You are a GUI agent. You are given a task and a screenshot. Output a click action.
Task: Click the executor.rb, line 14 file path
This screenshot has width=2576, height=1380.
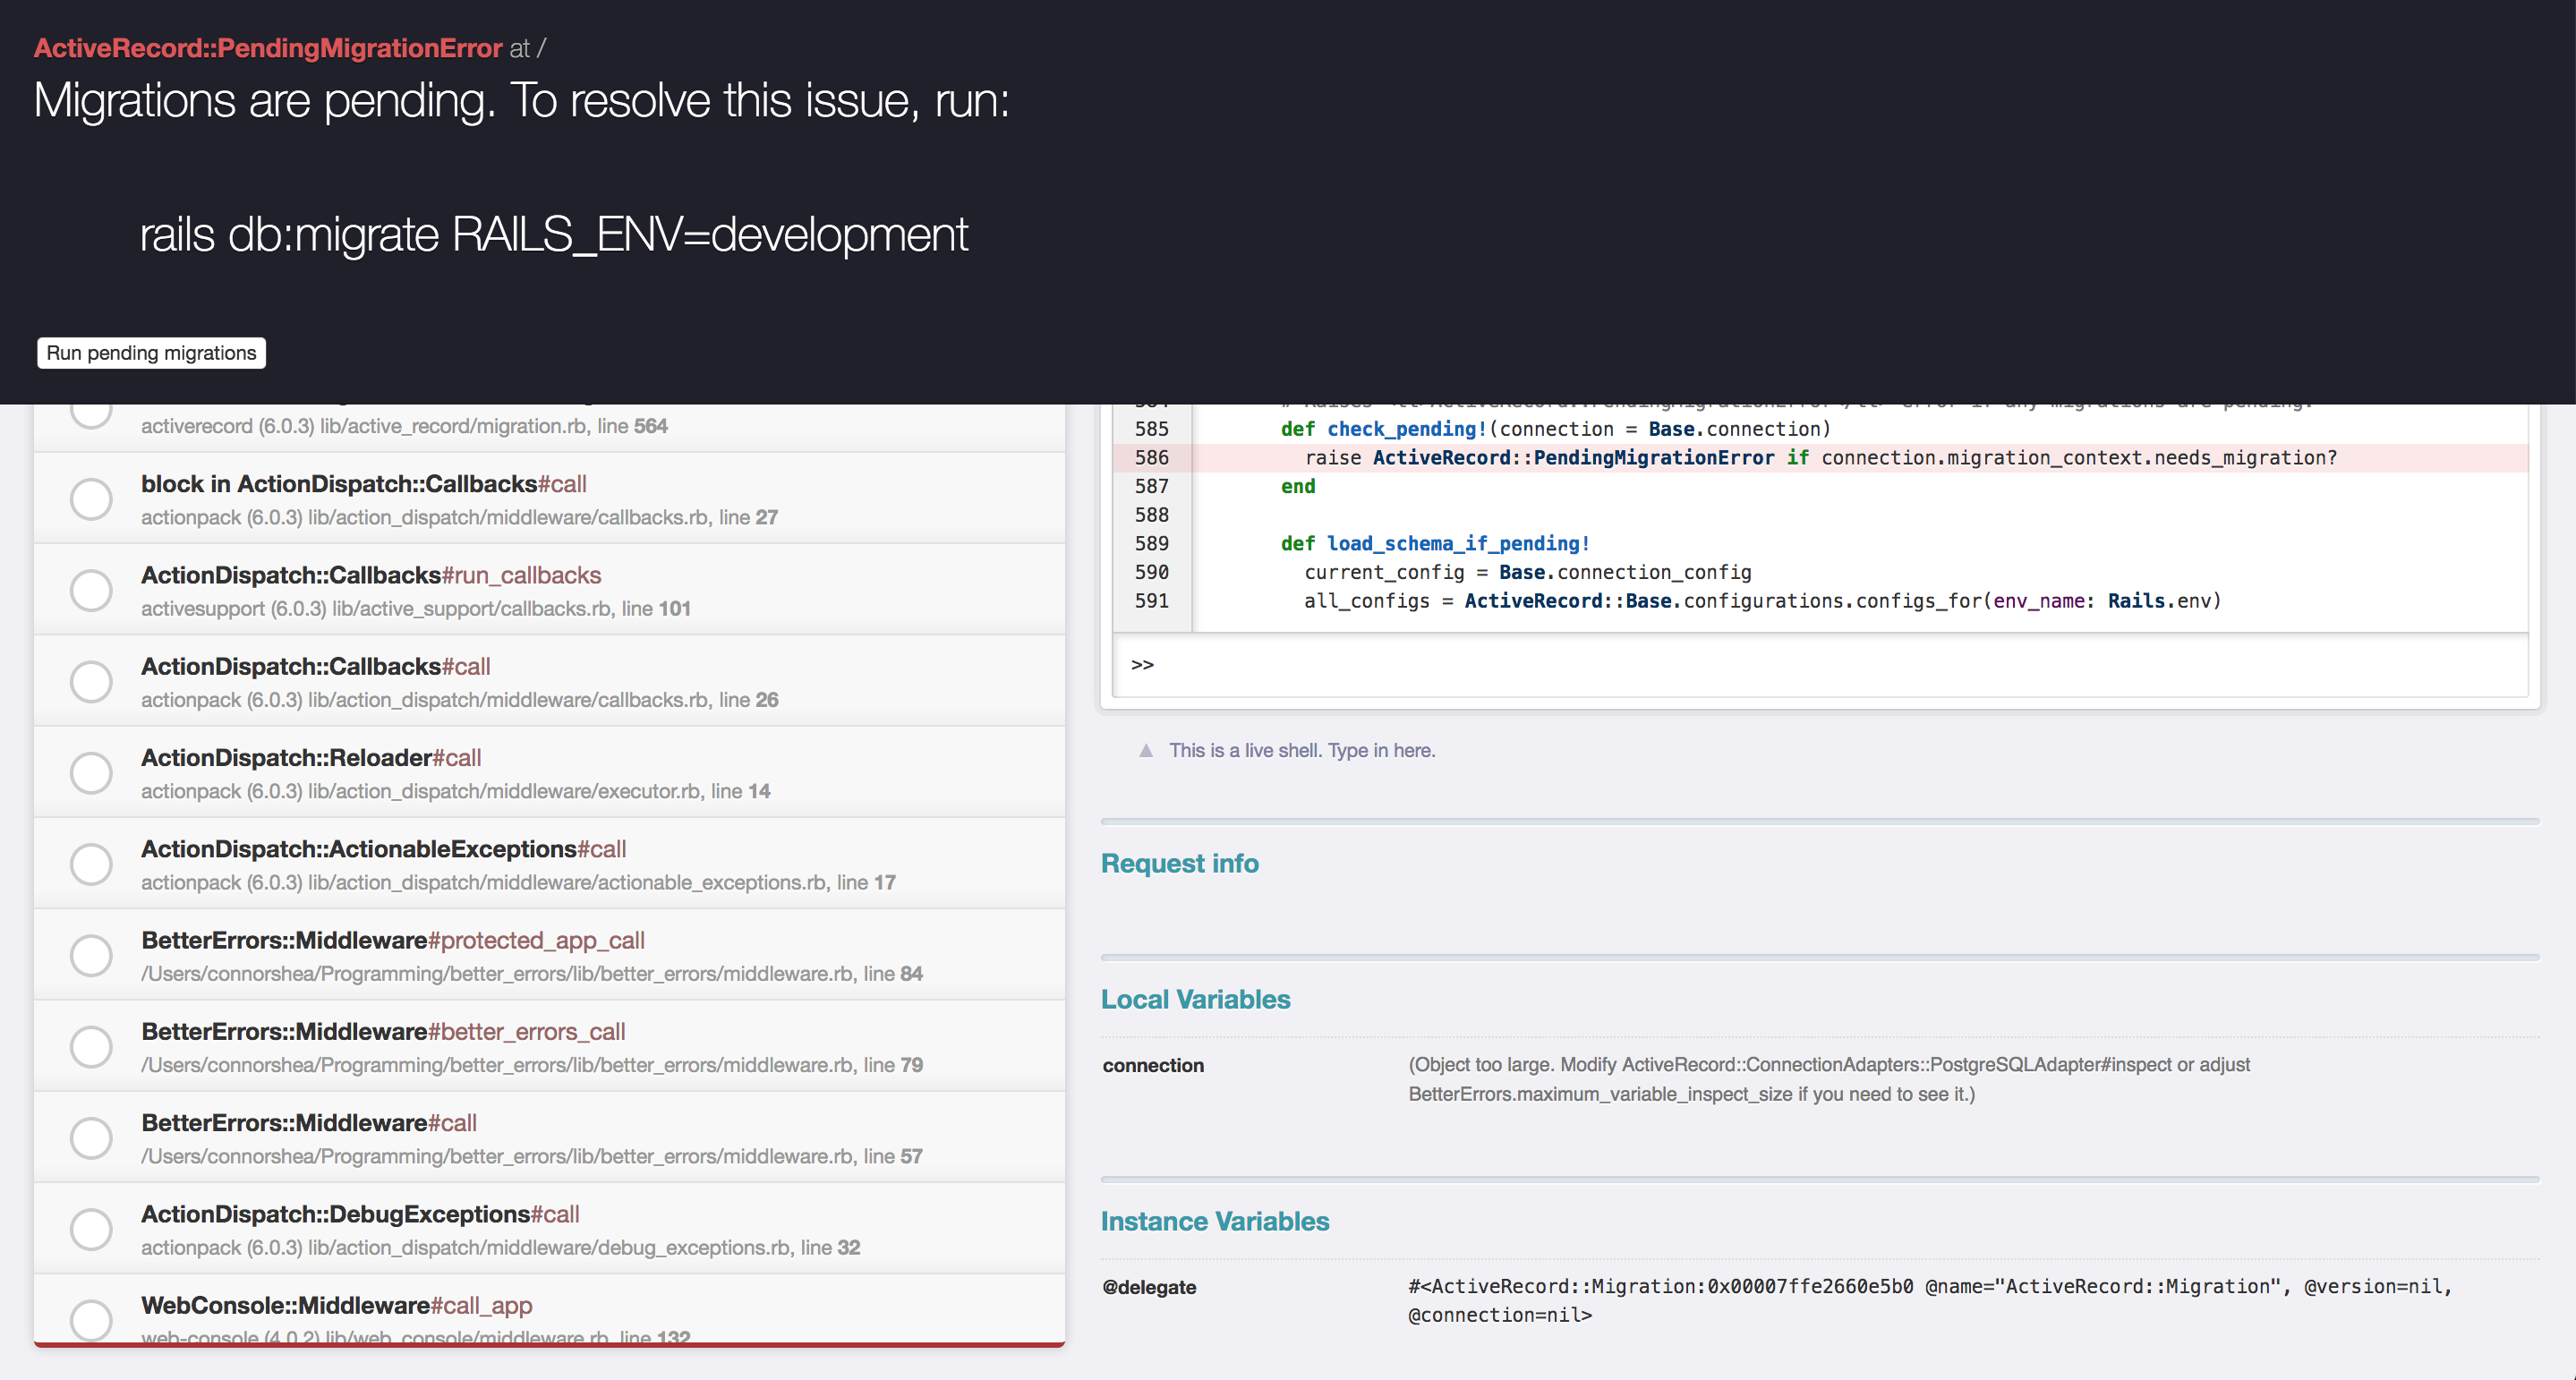456,791
